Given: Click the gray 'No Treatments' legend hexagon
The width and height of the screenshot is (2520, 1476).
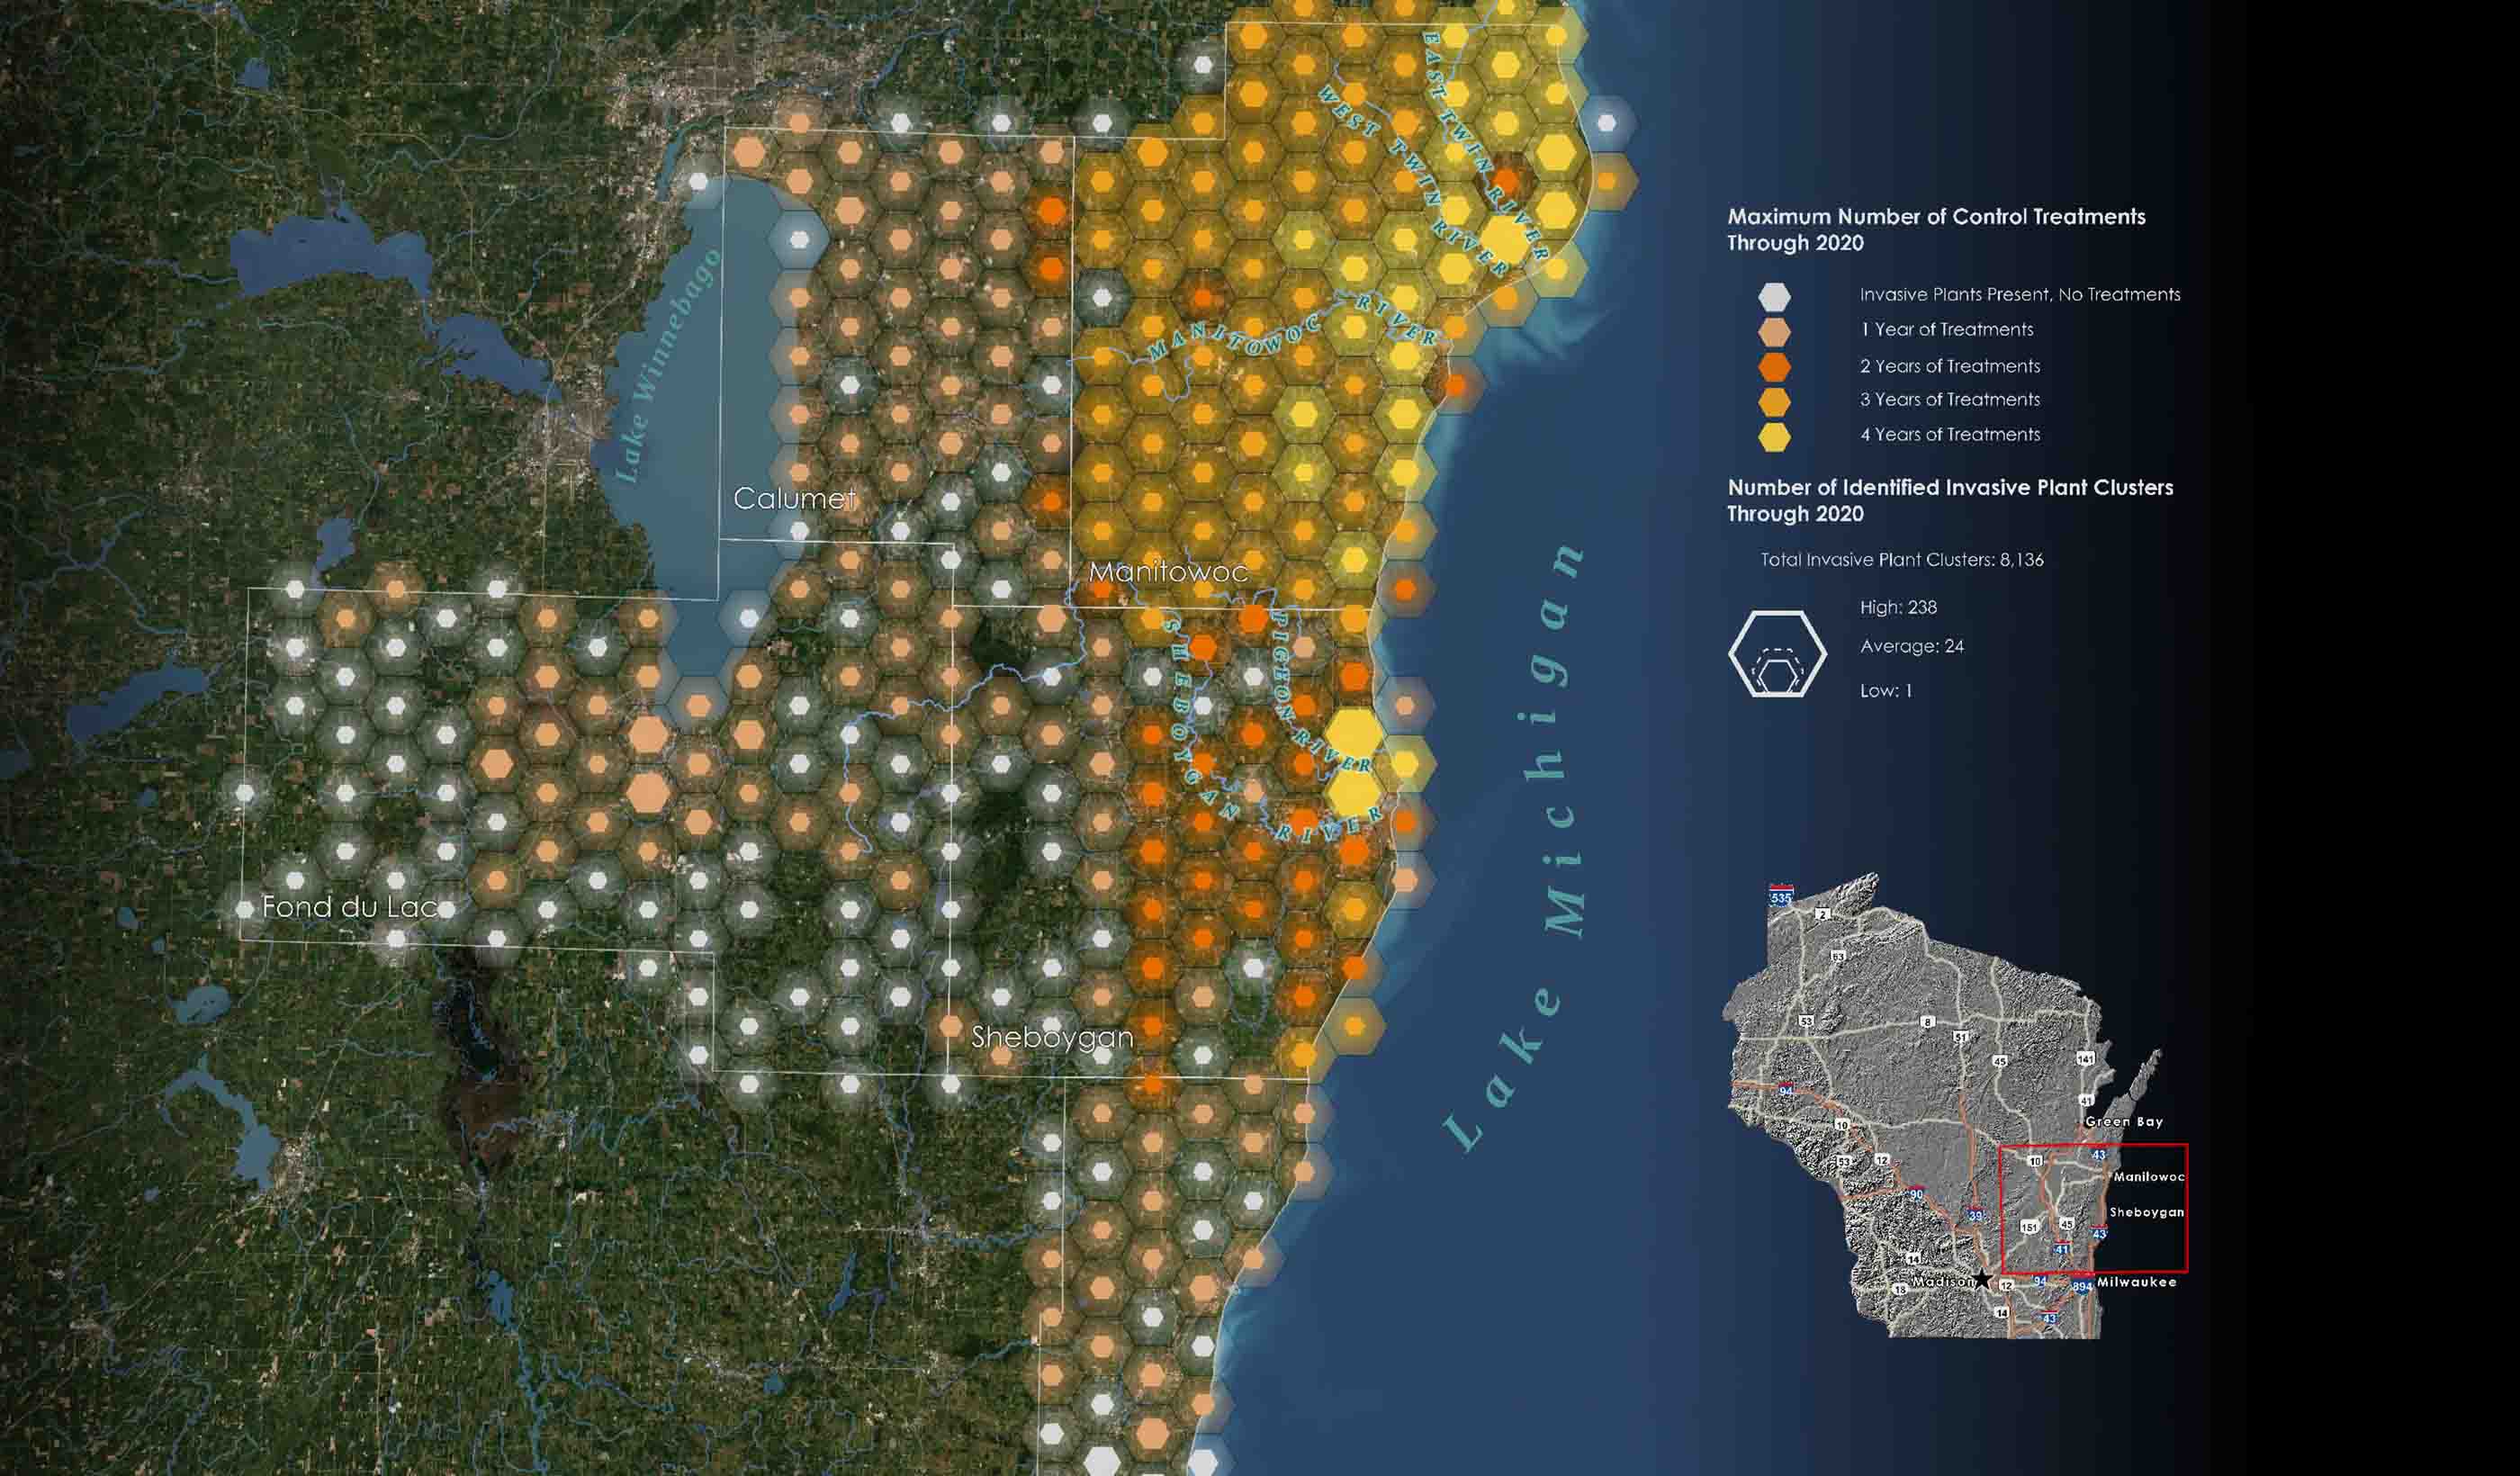Looking at the screenshot, I should point(1774,296).
